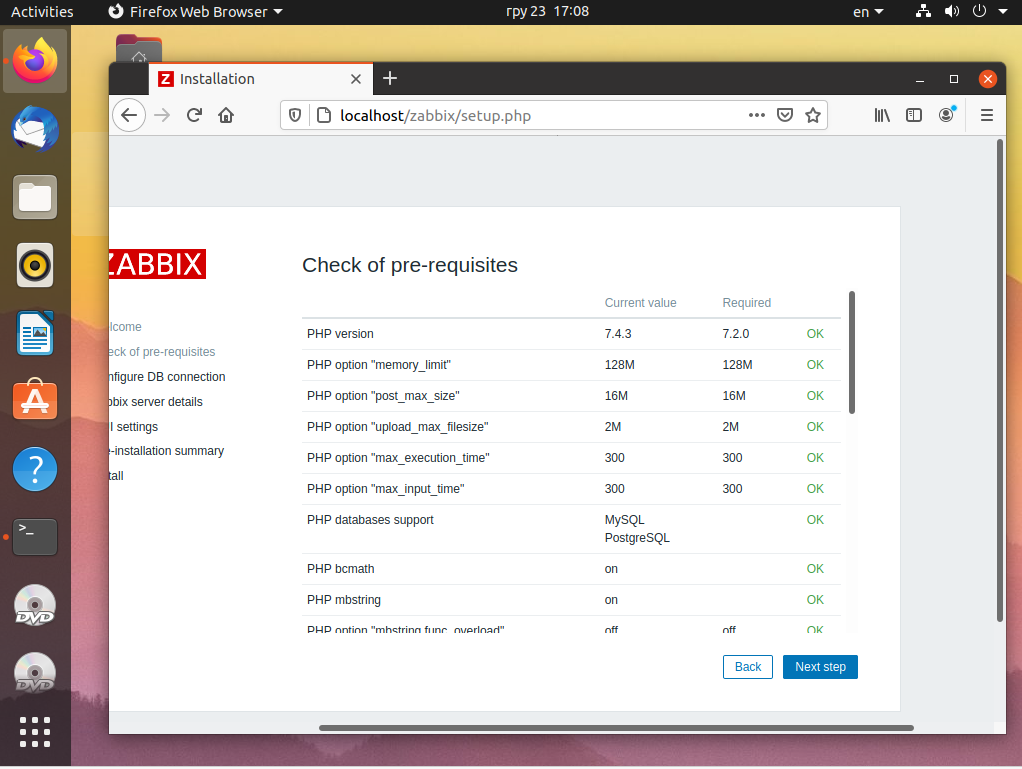1022x769 pixels.
Task: Open page actions three-dot menu
Action: coord(756,115)
